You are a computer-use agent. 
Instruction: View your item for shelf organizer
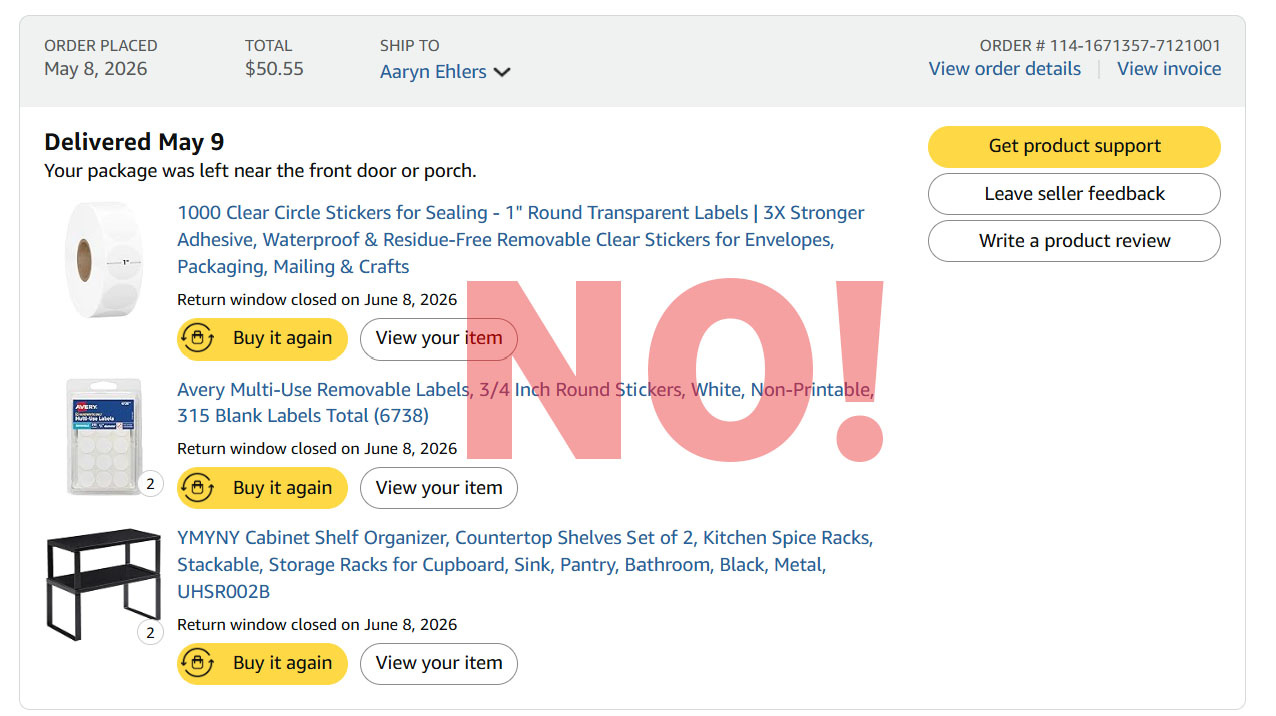[x=439, y=663]
